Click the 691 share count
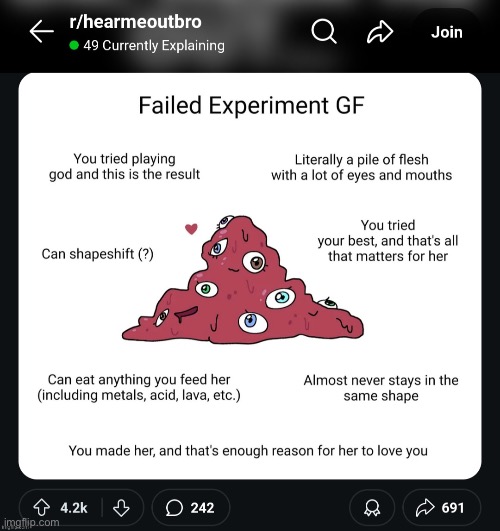The image size is (500, 531). coord(453,508)
